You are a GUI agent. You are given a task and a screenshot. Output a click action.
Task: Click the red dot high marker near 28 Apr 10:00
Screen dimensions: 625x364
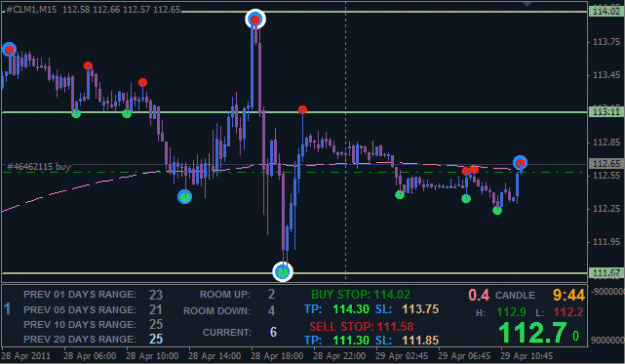click(x=143, y=83)
